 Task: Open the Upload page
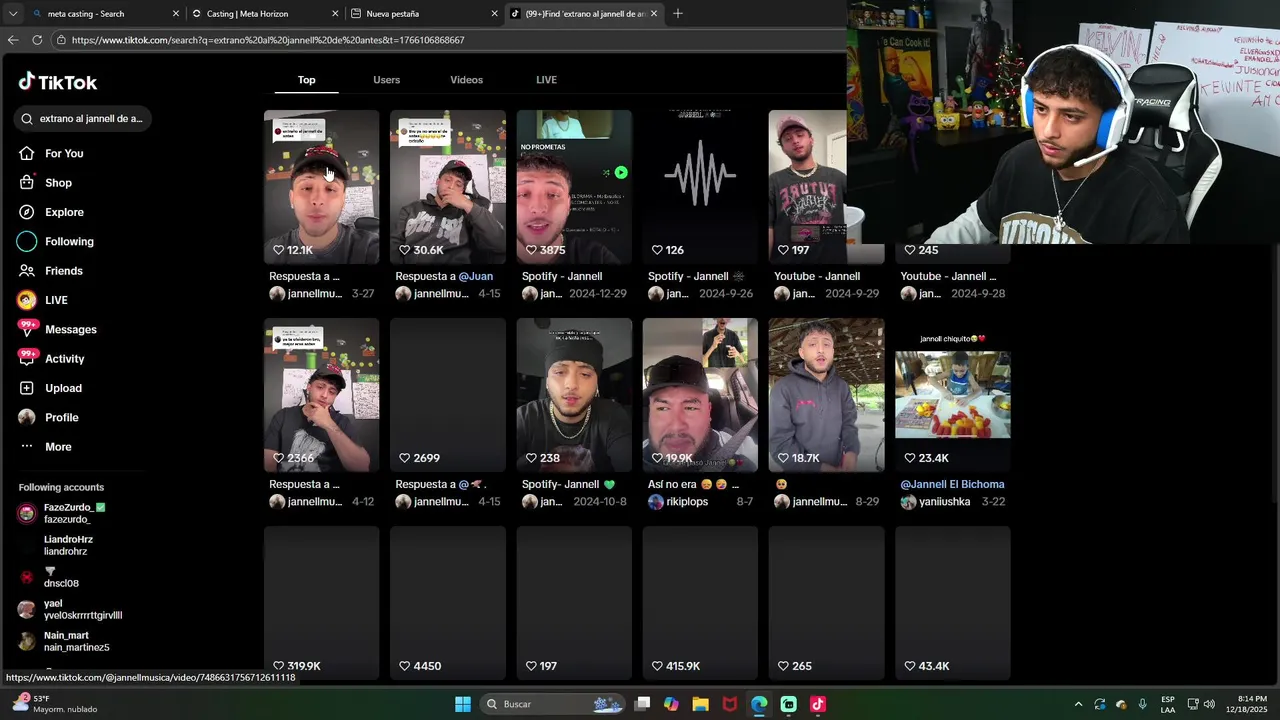(63, 388)
